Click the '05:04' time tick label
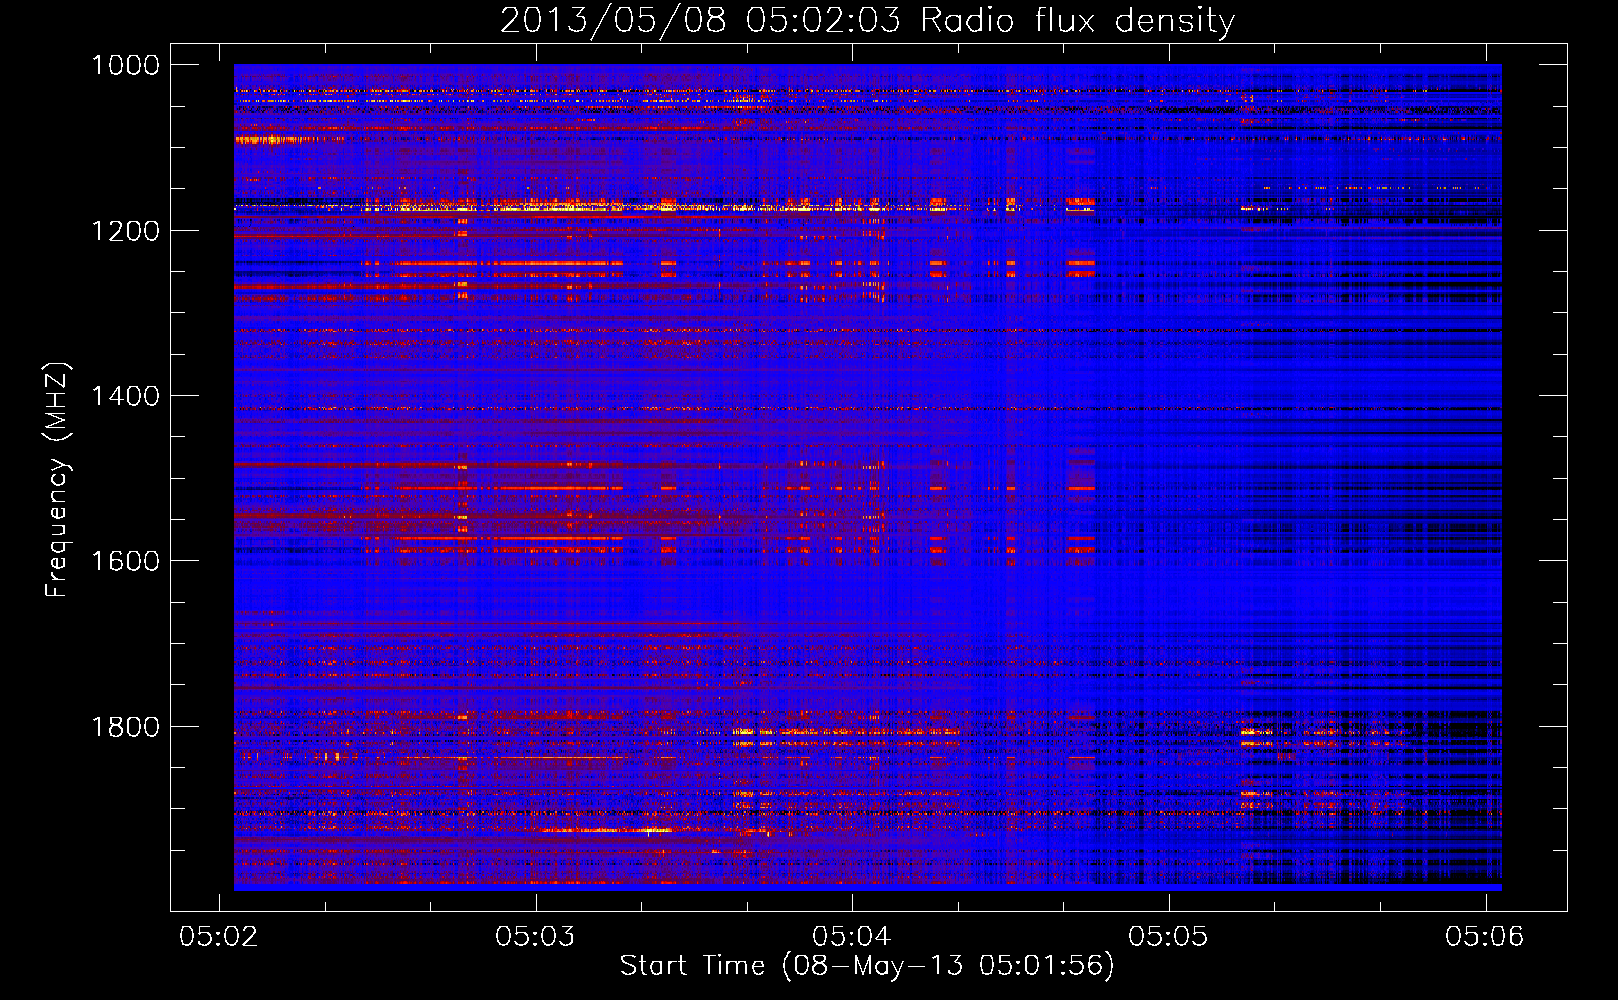This screenshot has height=1000, width=1618. point(851,936)
